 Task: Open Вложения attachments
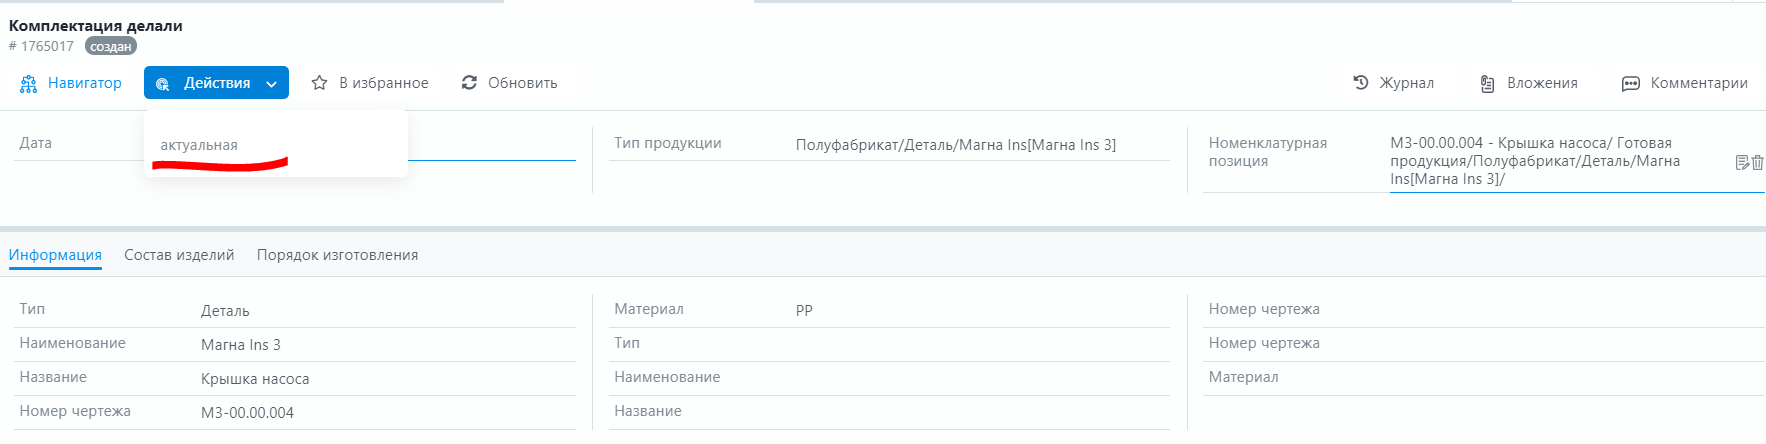pyautogui.click(x=1528, y=83)
